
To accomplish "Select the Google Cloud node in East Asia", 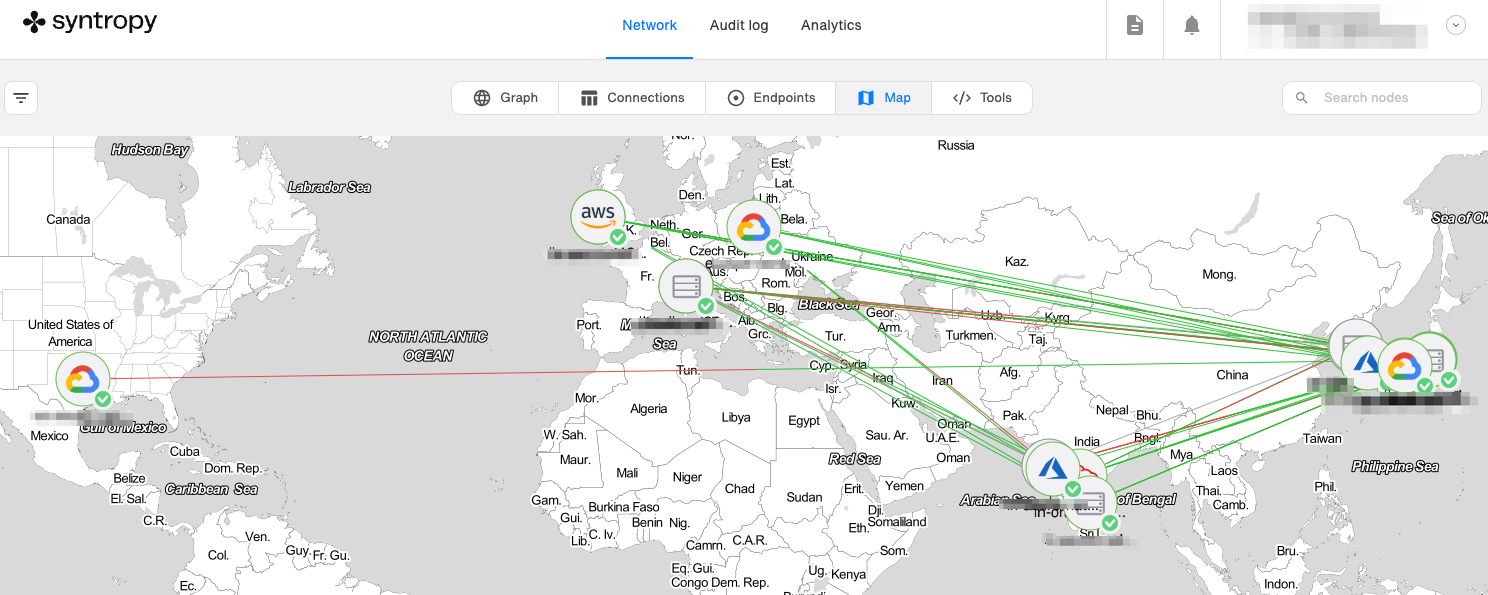I will click(1405, 367).
